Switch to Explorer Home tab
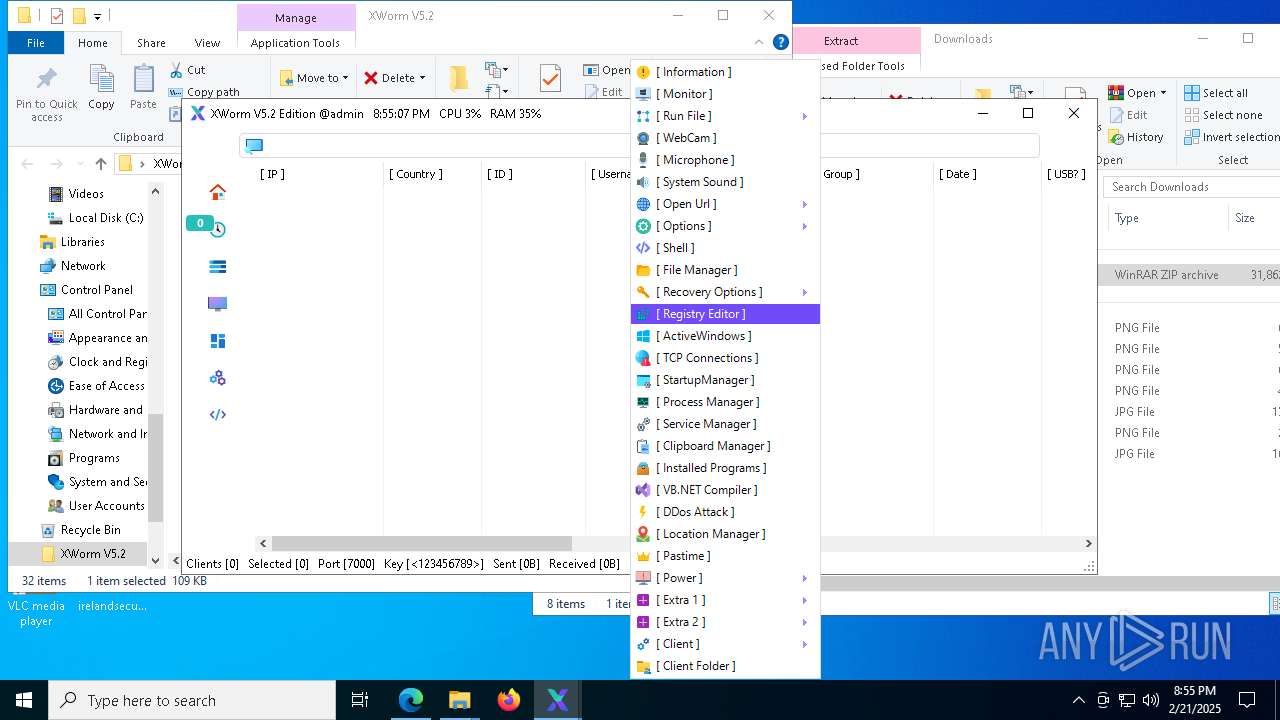 [x=93, y=43]
